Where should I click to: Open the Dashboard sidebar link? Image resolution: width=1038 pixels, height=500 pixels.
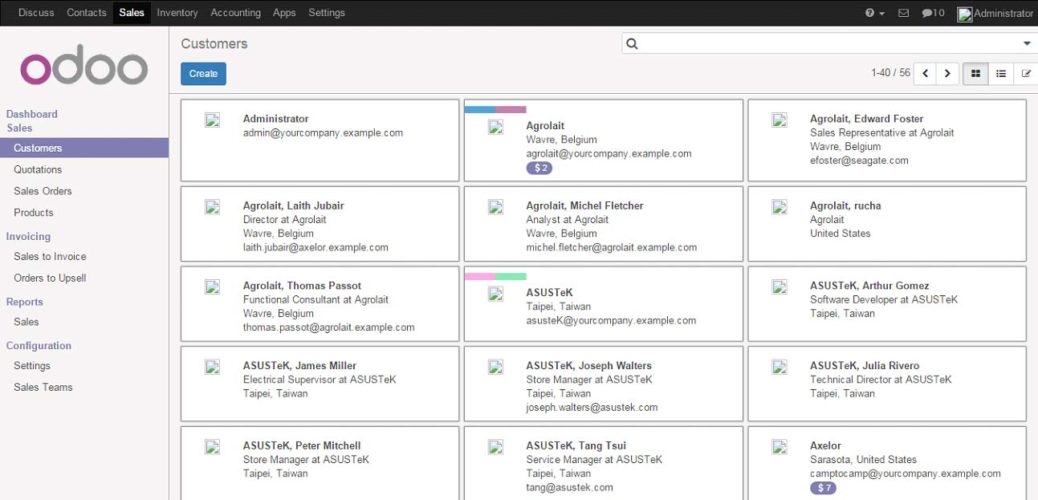32,114
